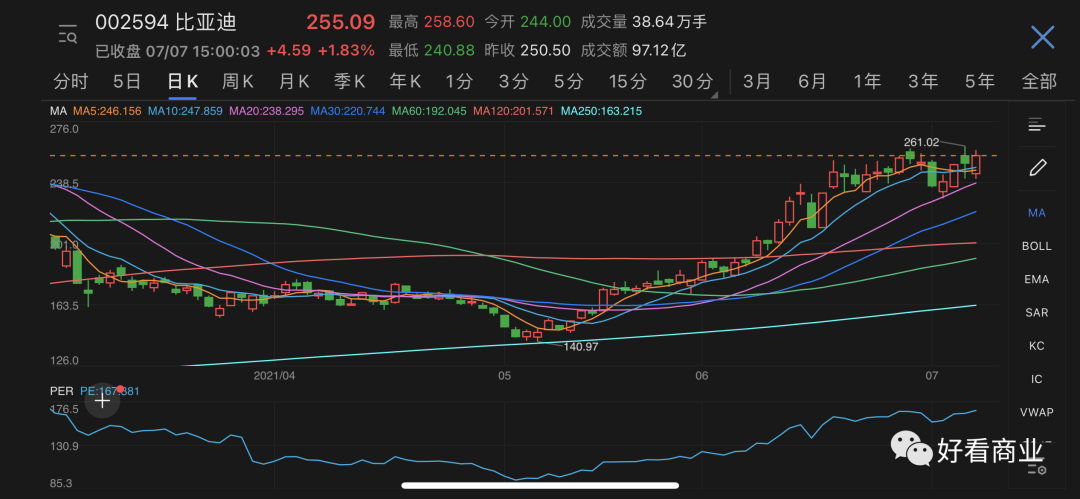
Task: Tap the plus crosshair button
Action: [x=102, y=400]
